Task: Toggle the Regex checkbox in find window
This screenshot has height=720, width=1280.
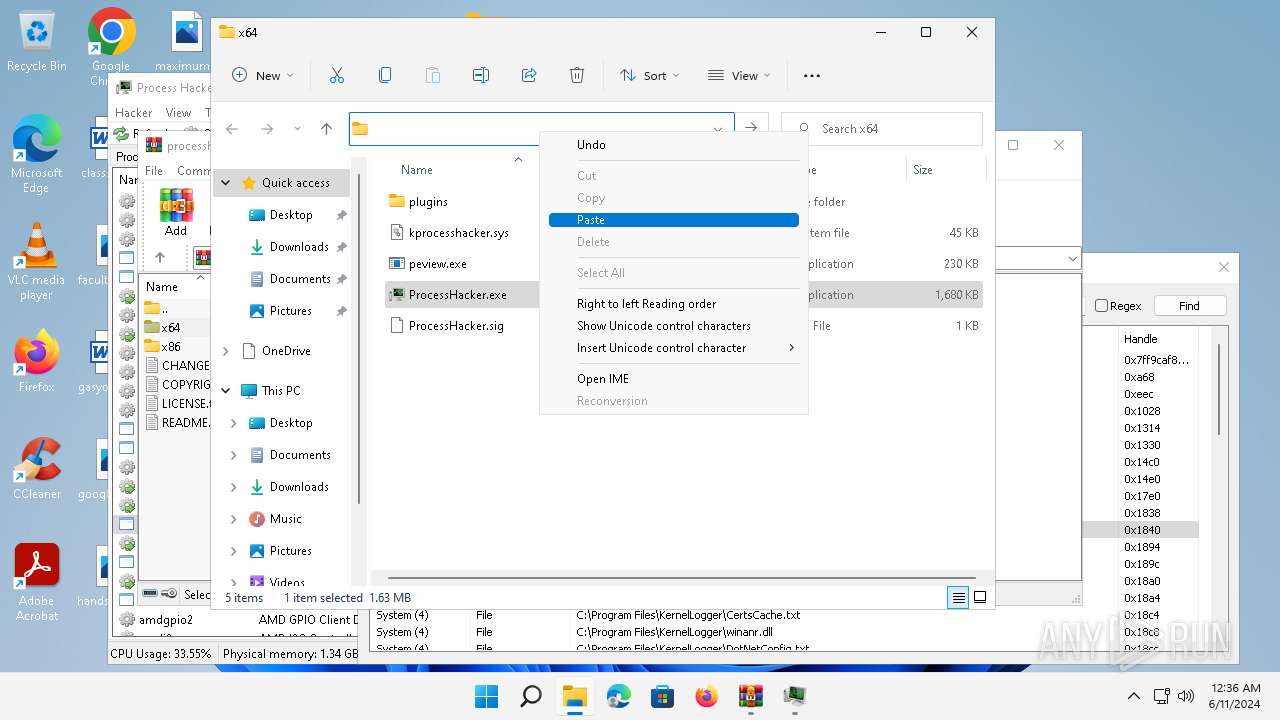Action: [1101, 306]
